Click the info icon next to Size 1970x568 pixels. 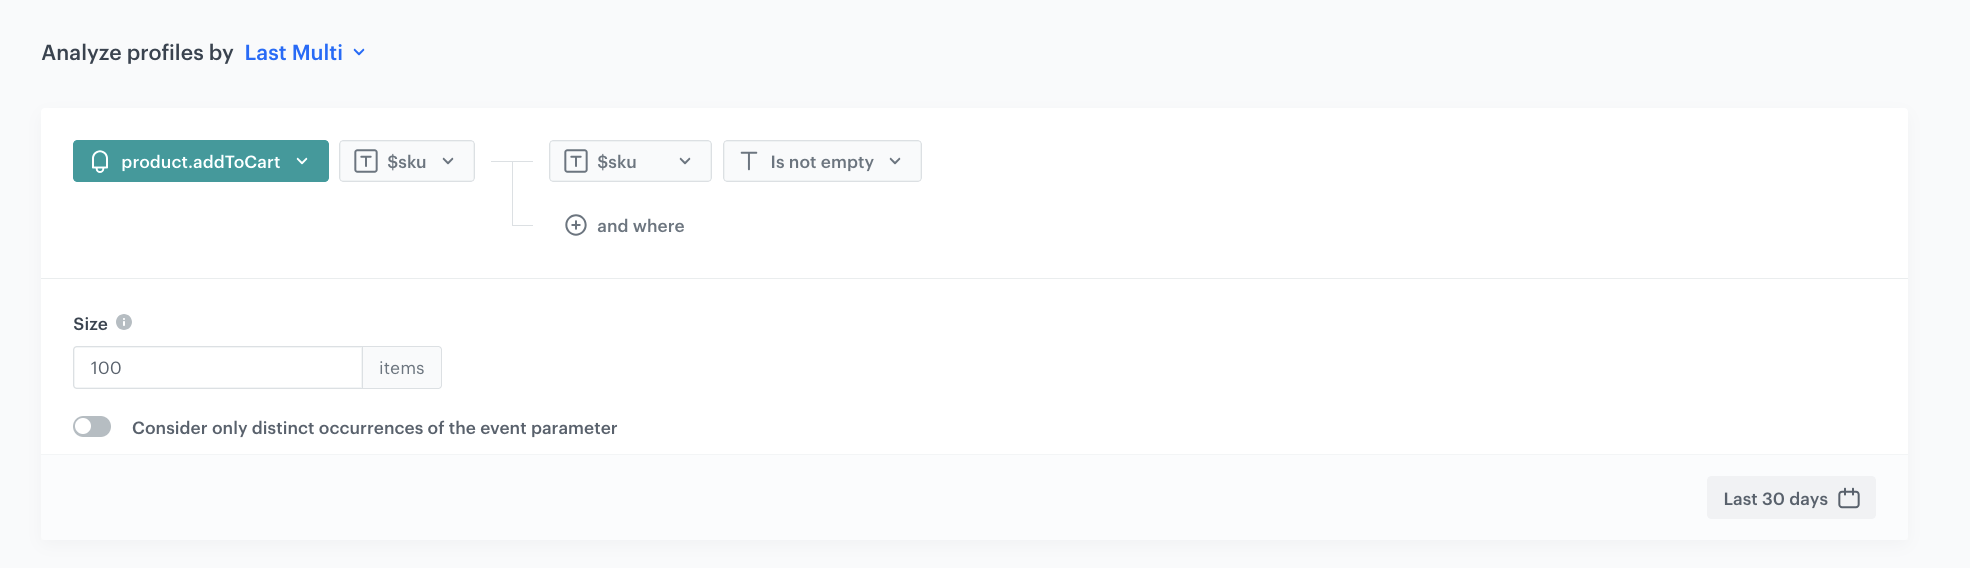pos(124,322)
